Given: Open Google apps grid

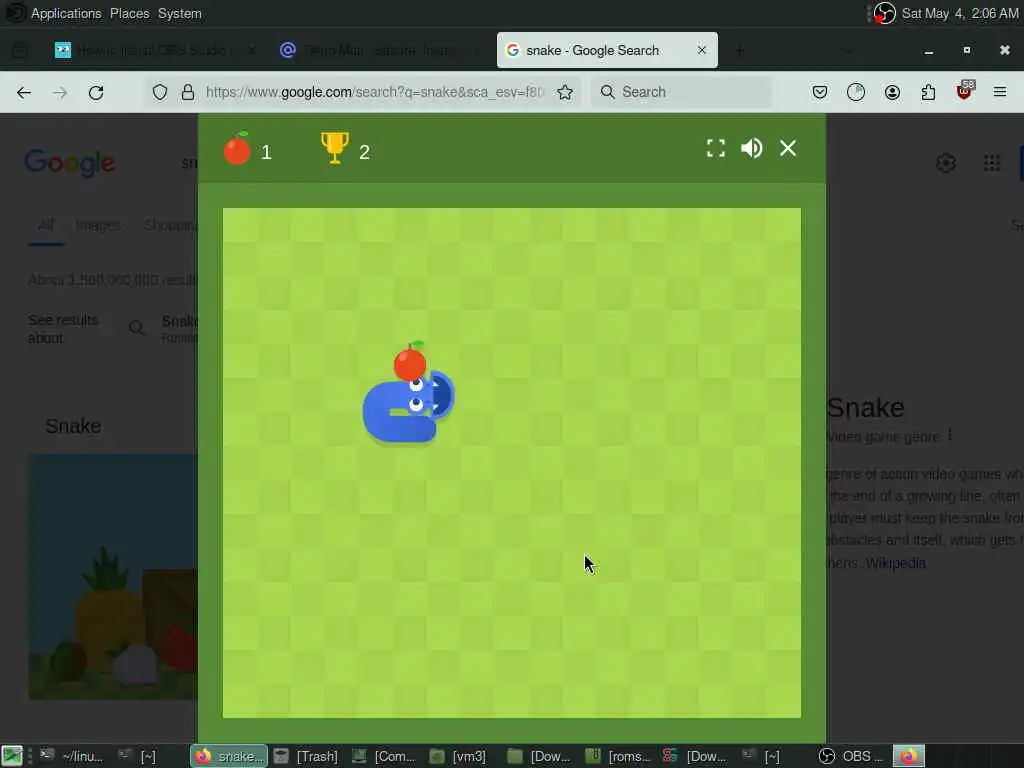Looking at the screenshot, I should tap(991, 163).
